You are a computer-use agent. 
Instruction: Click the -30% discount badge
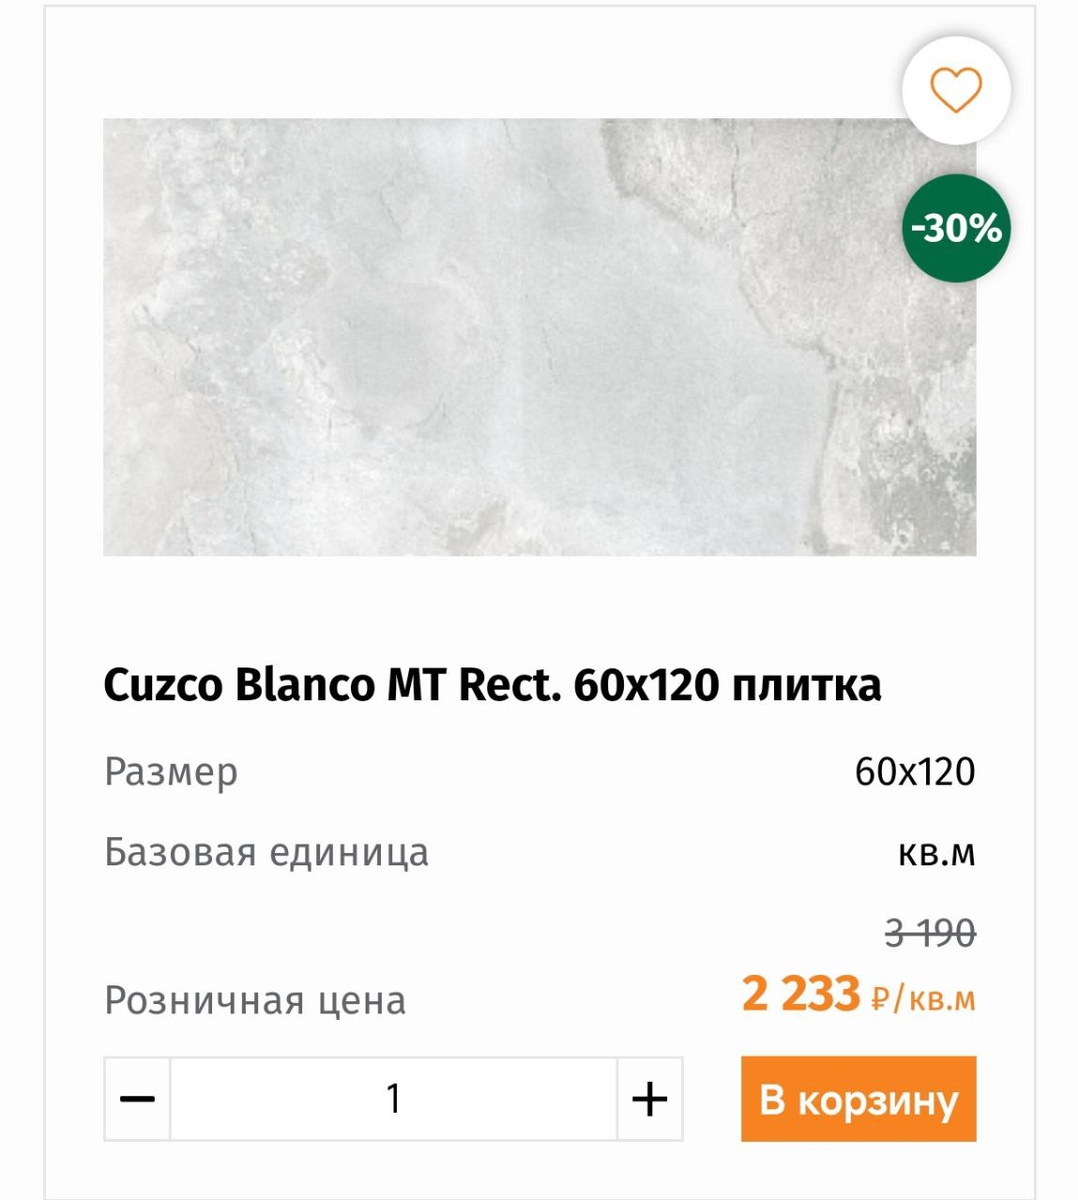point(955,228)
